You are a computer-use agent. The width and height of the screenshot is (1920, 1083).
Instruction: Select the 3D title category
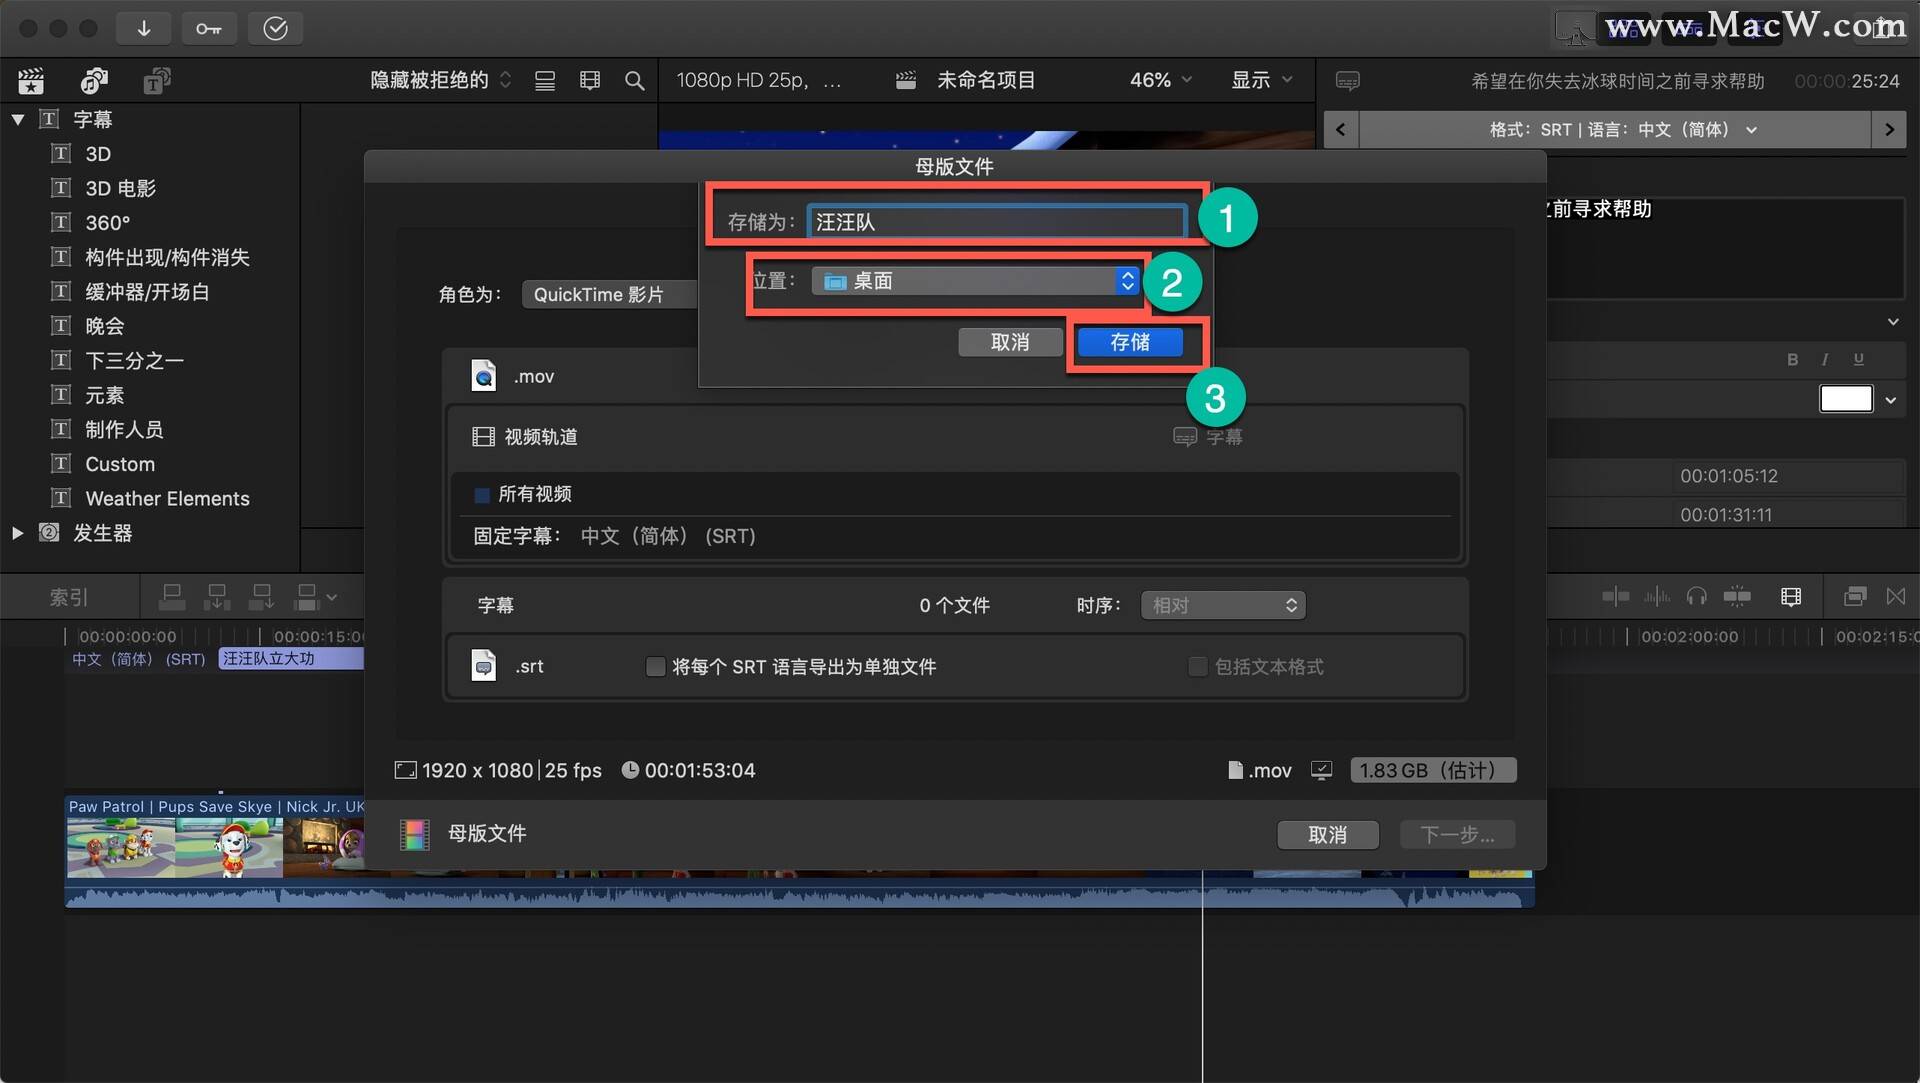(98, 154)
